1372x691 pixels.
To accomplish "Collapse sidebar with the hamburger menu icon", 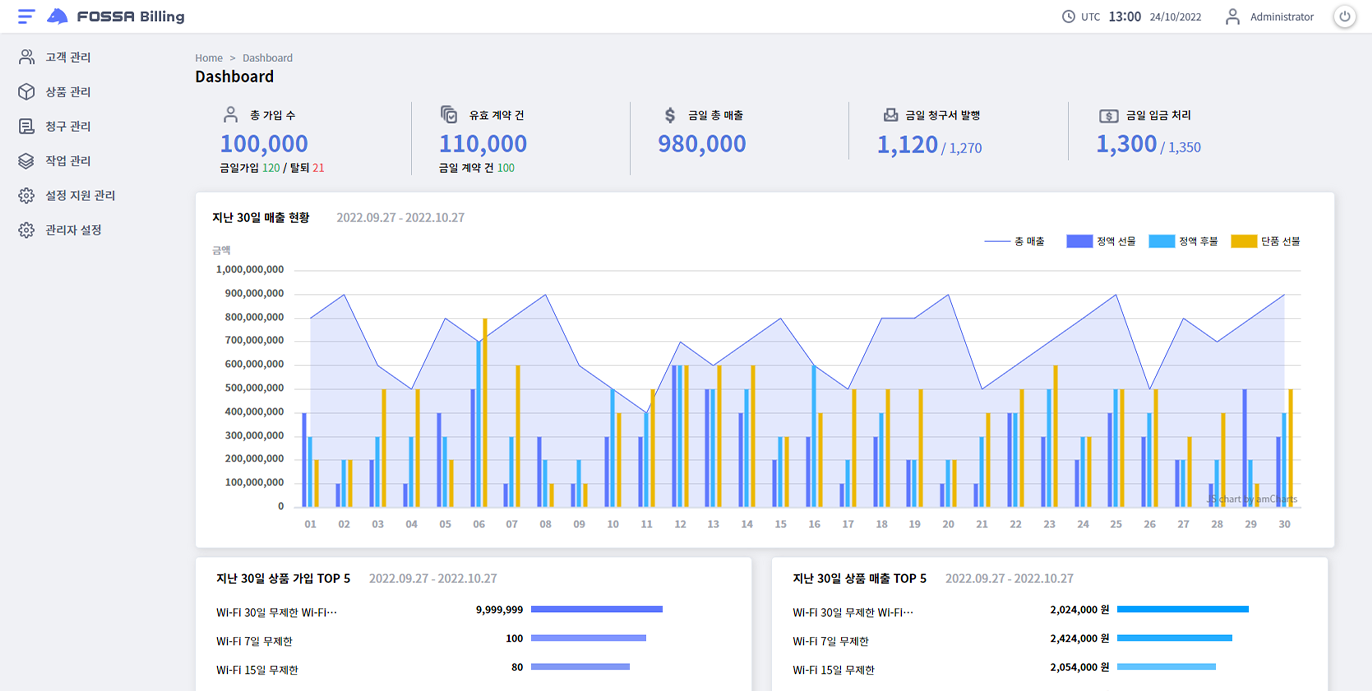I will tap(26, 16).
